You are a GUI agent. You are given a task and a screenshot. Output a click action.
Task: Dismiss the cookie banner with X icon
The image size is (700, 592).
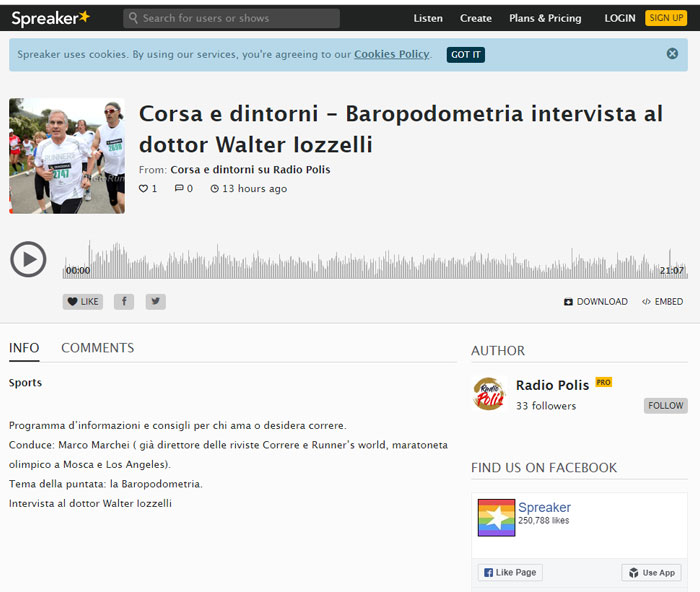[672, 54]
